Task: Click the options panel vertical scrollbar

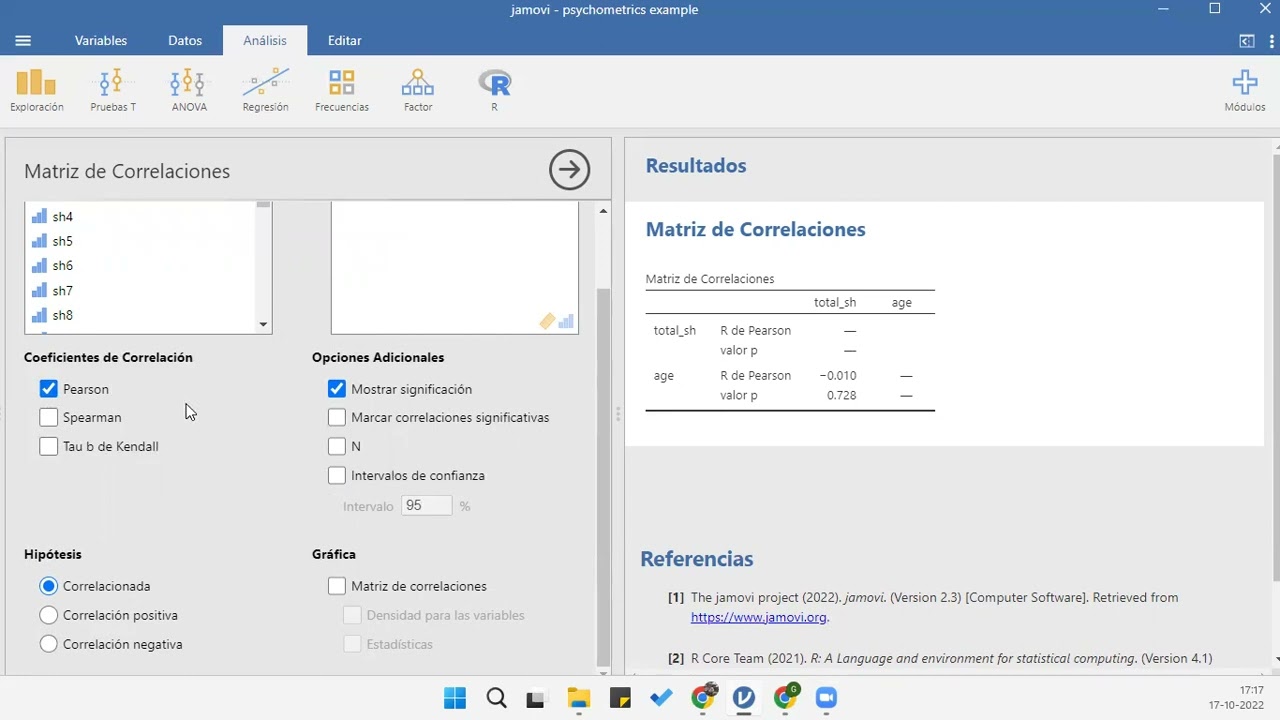Action: (x=603, y=476)
